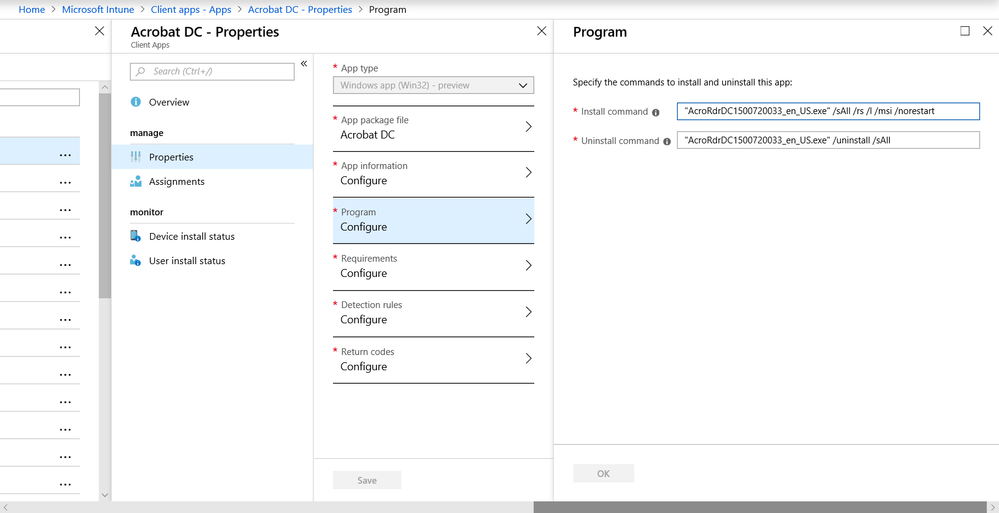The width and height of the screenshot is (999, 513).
Task: Click the scroll down arrow in the apps list
Action: coord(105,495)
